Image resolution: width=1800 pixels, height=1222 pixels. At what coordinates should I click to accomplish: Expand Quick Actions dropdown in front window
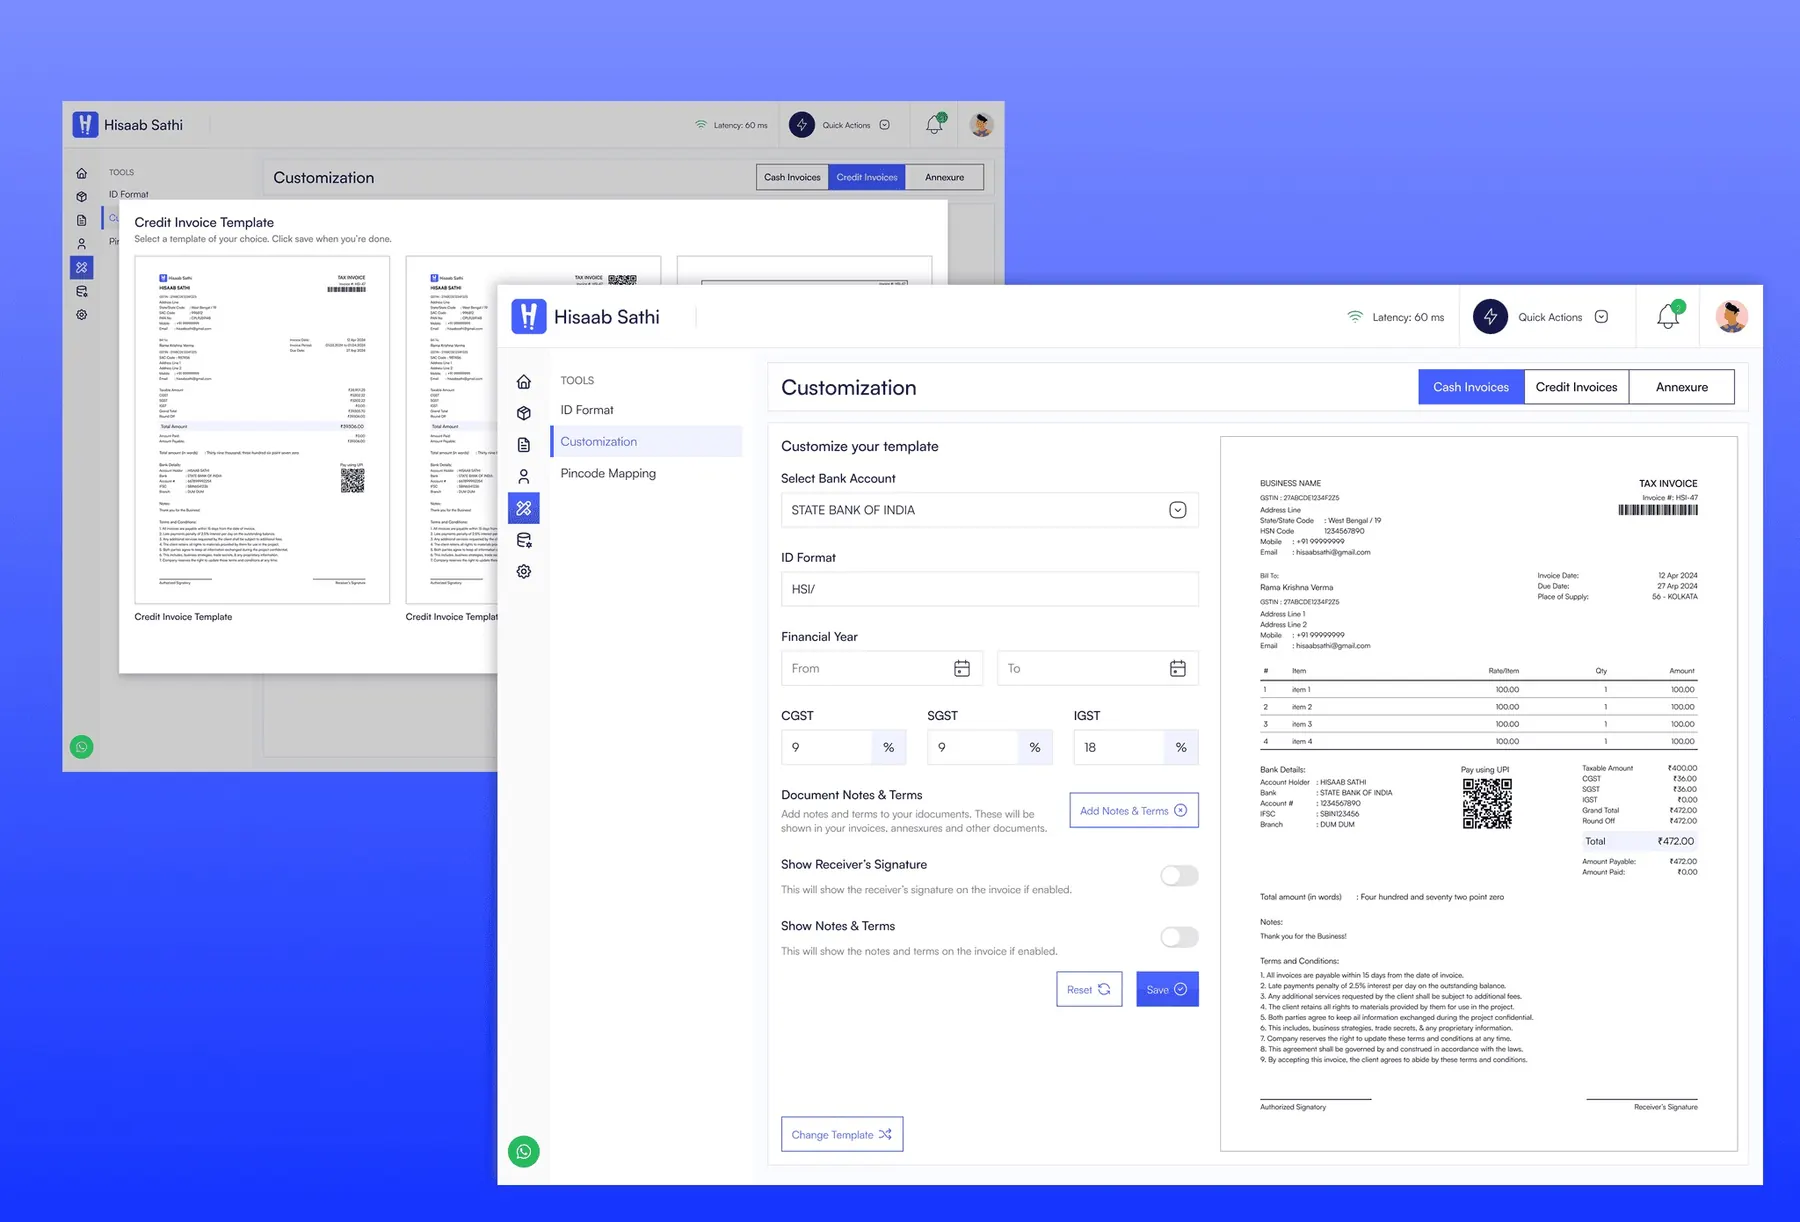click(x=1601, y=317)
